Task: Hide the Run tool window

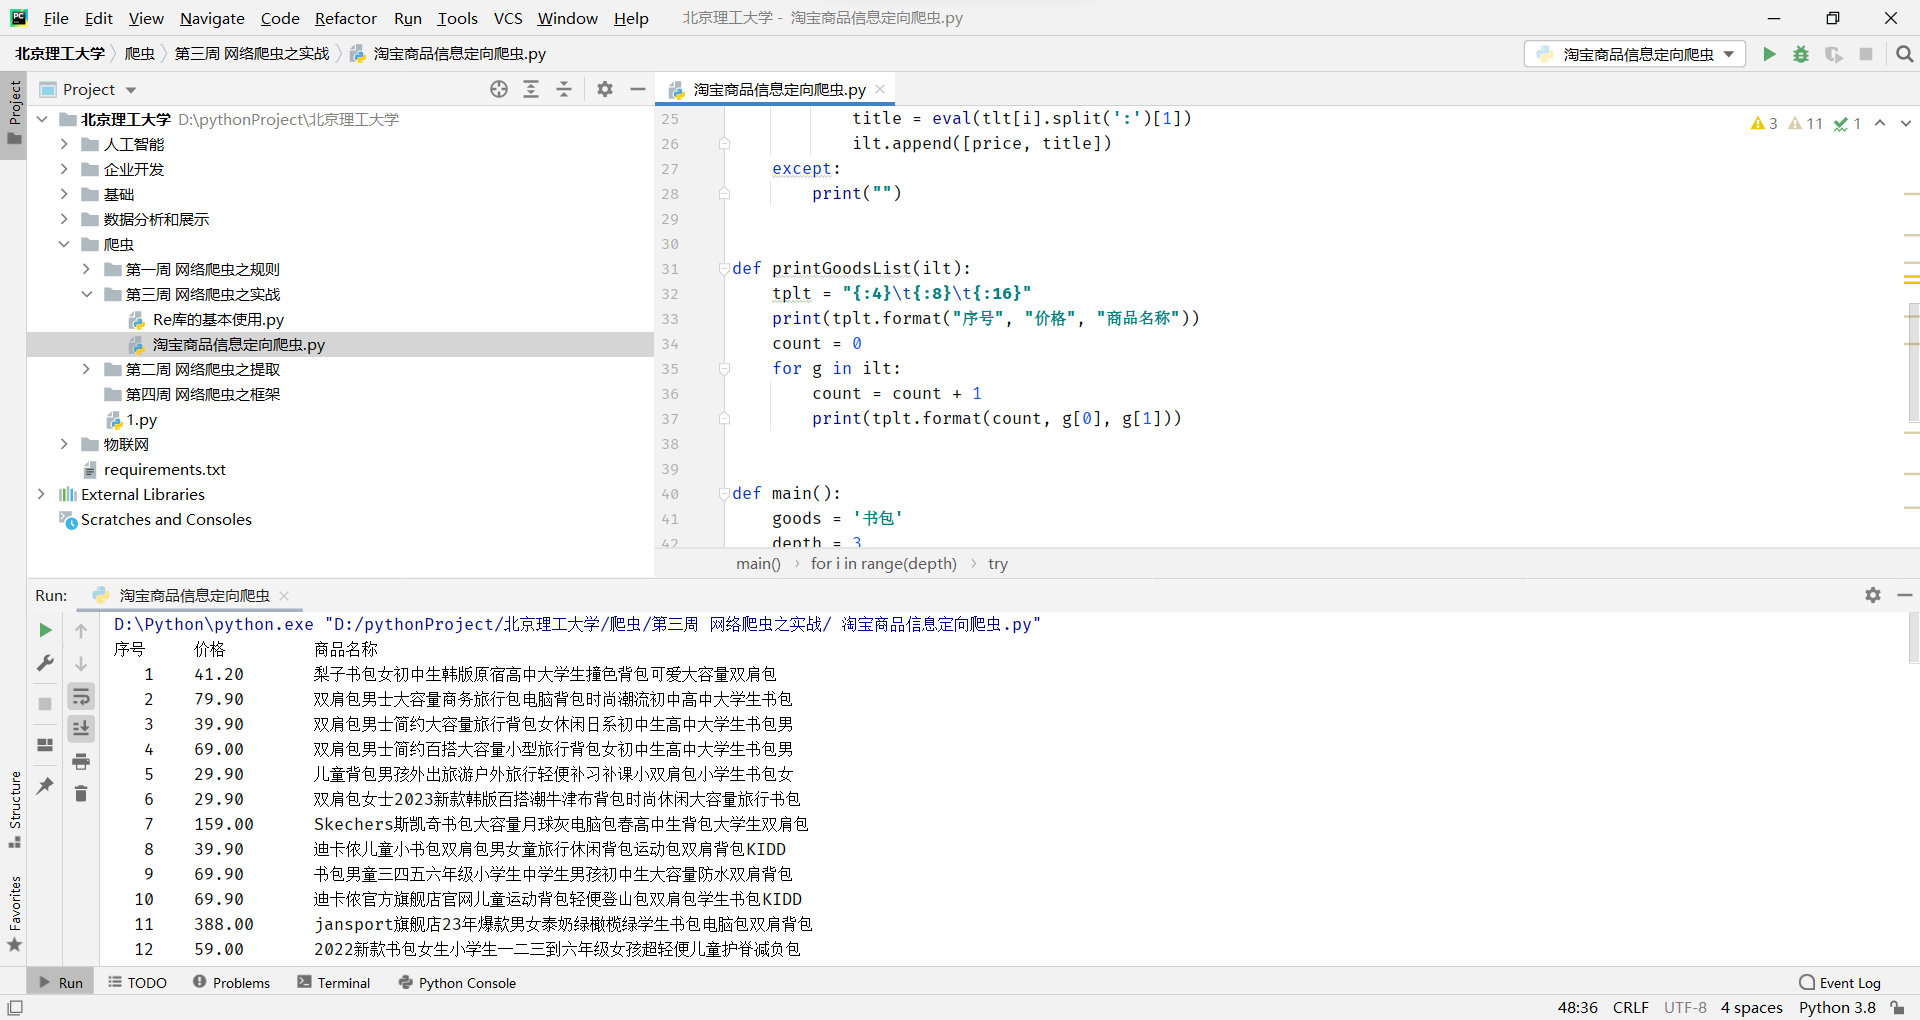Action: [1905, 595]
